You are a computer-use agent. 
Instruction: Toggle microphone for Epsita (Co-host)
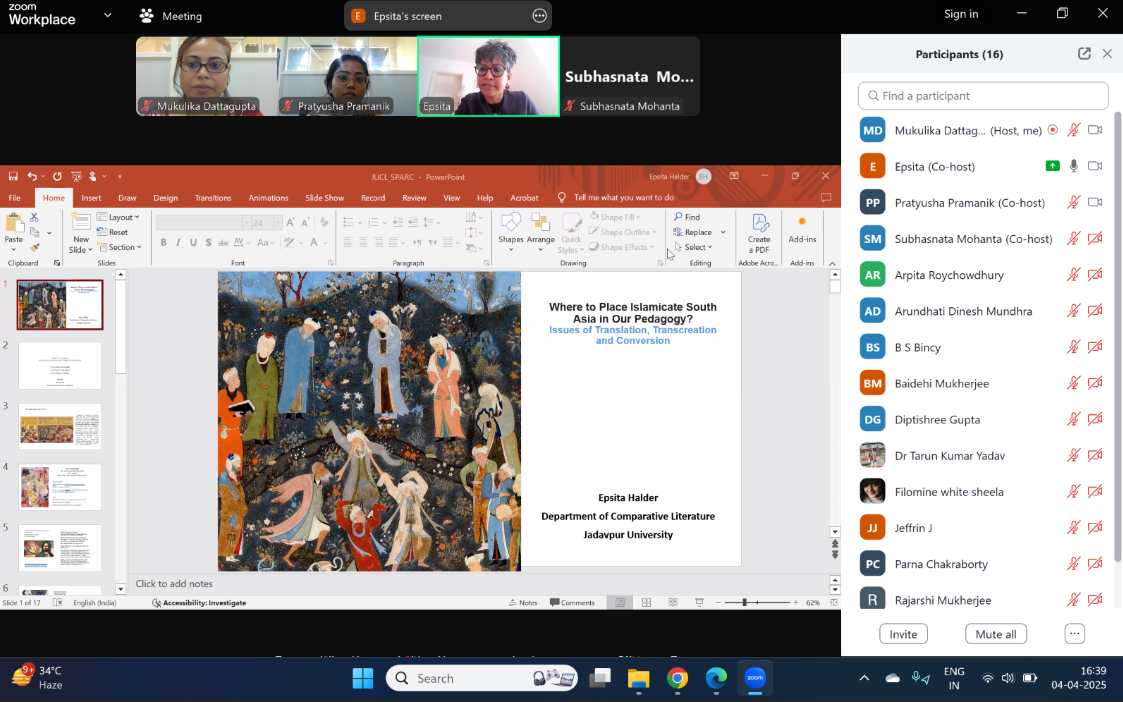click(1074, 166)
